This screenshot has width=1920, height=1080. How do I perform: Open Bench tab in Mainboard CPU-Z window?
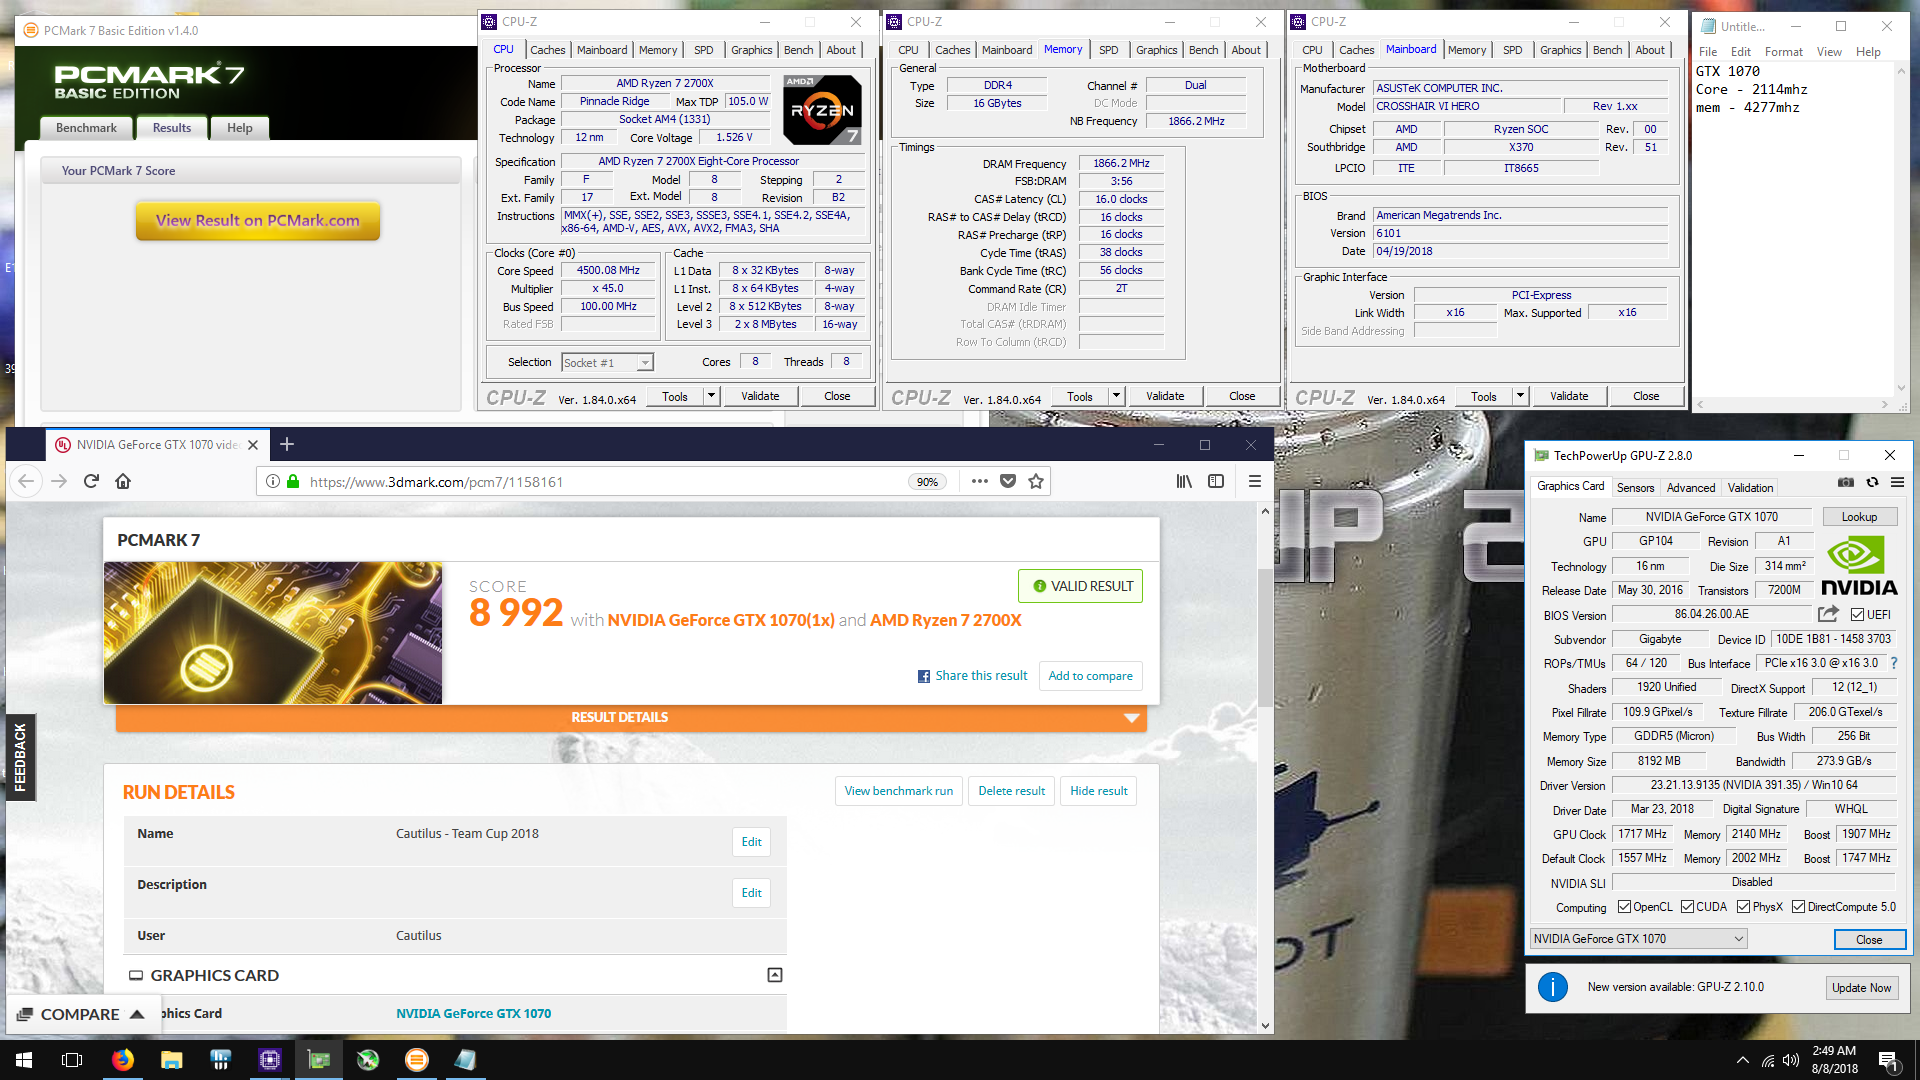pyautogui.click(x=1607, y=50)
